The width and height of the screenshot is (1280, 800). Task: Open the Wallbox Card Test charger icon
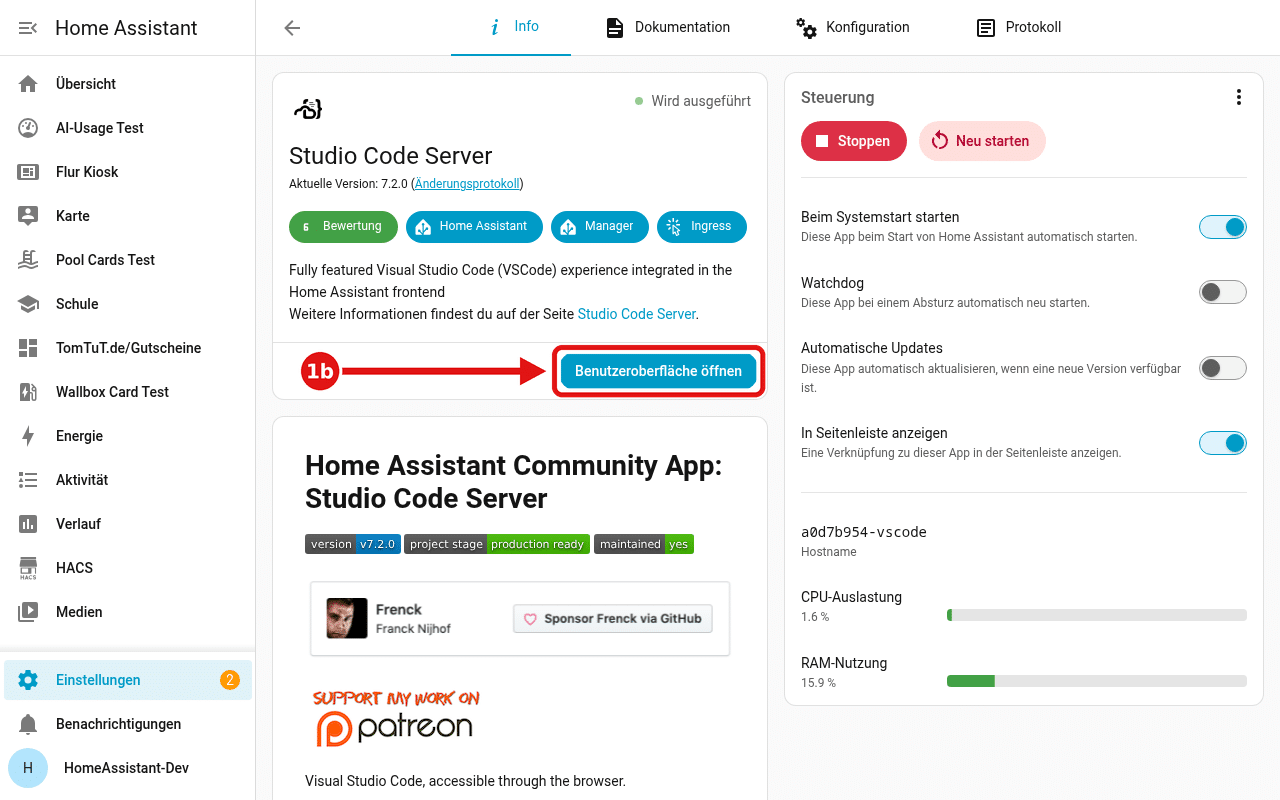point(28,392)
